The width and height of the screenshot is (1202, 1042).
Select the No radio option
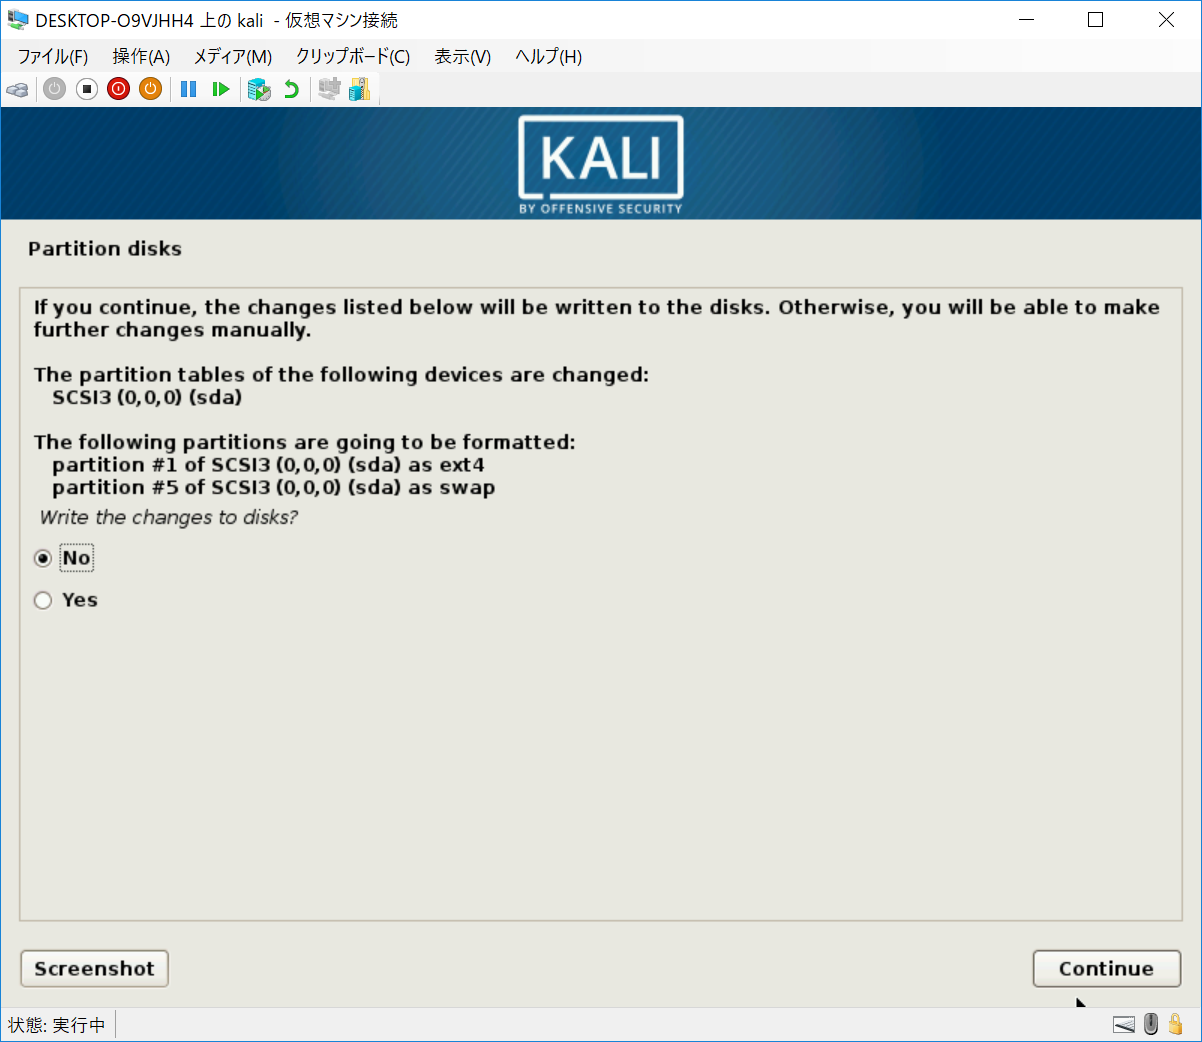[43, 558]
